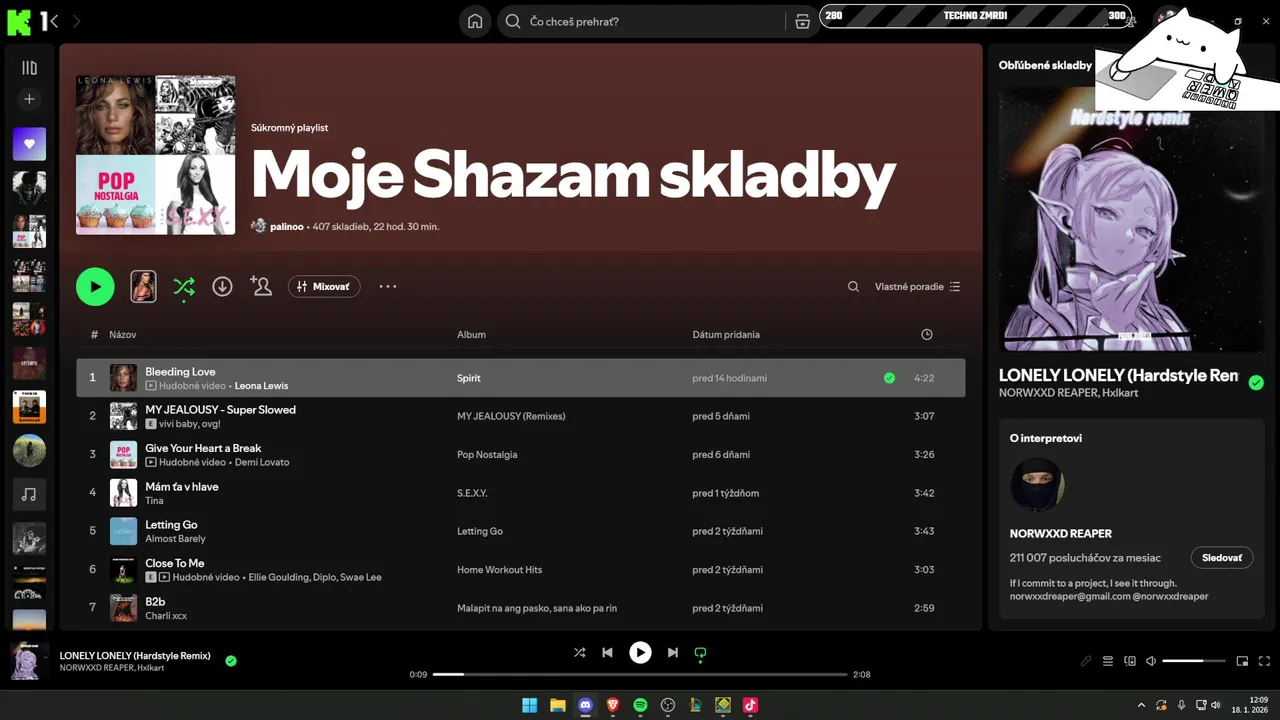The width and height of the screenshot is (1280, 720).
Task: Sort by the Album column header
Action: (471, 335)
